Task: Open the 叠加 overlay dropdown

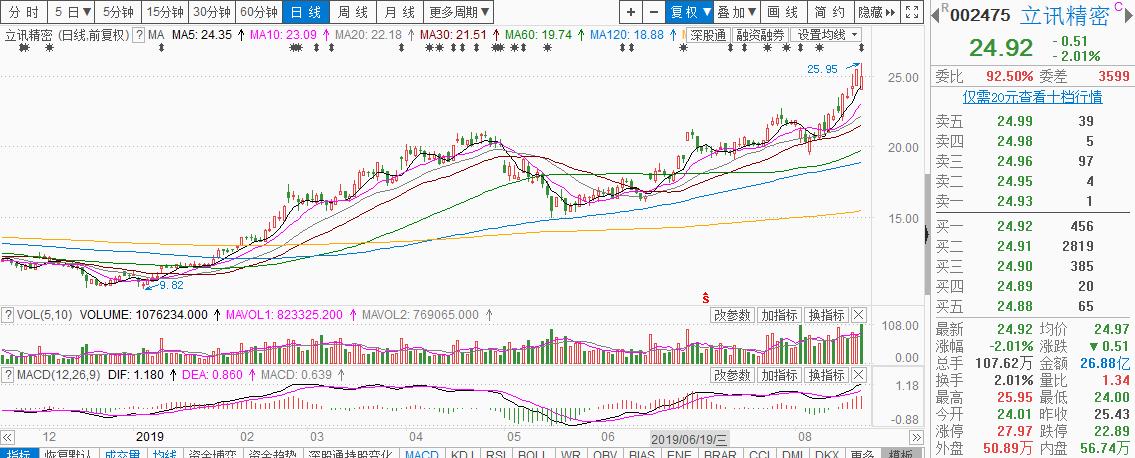Action: point(736,12)
